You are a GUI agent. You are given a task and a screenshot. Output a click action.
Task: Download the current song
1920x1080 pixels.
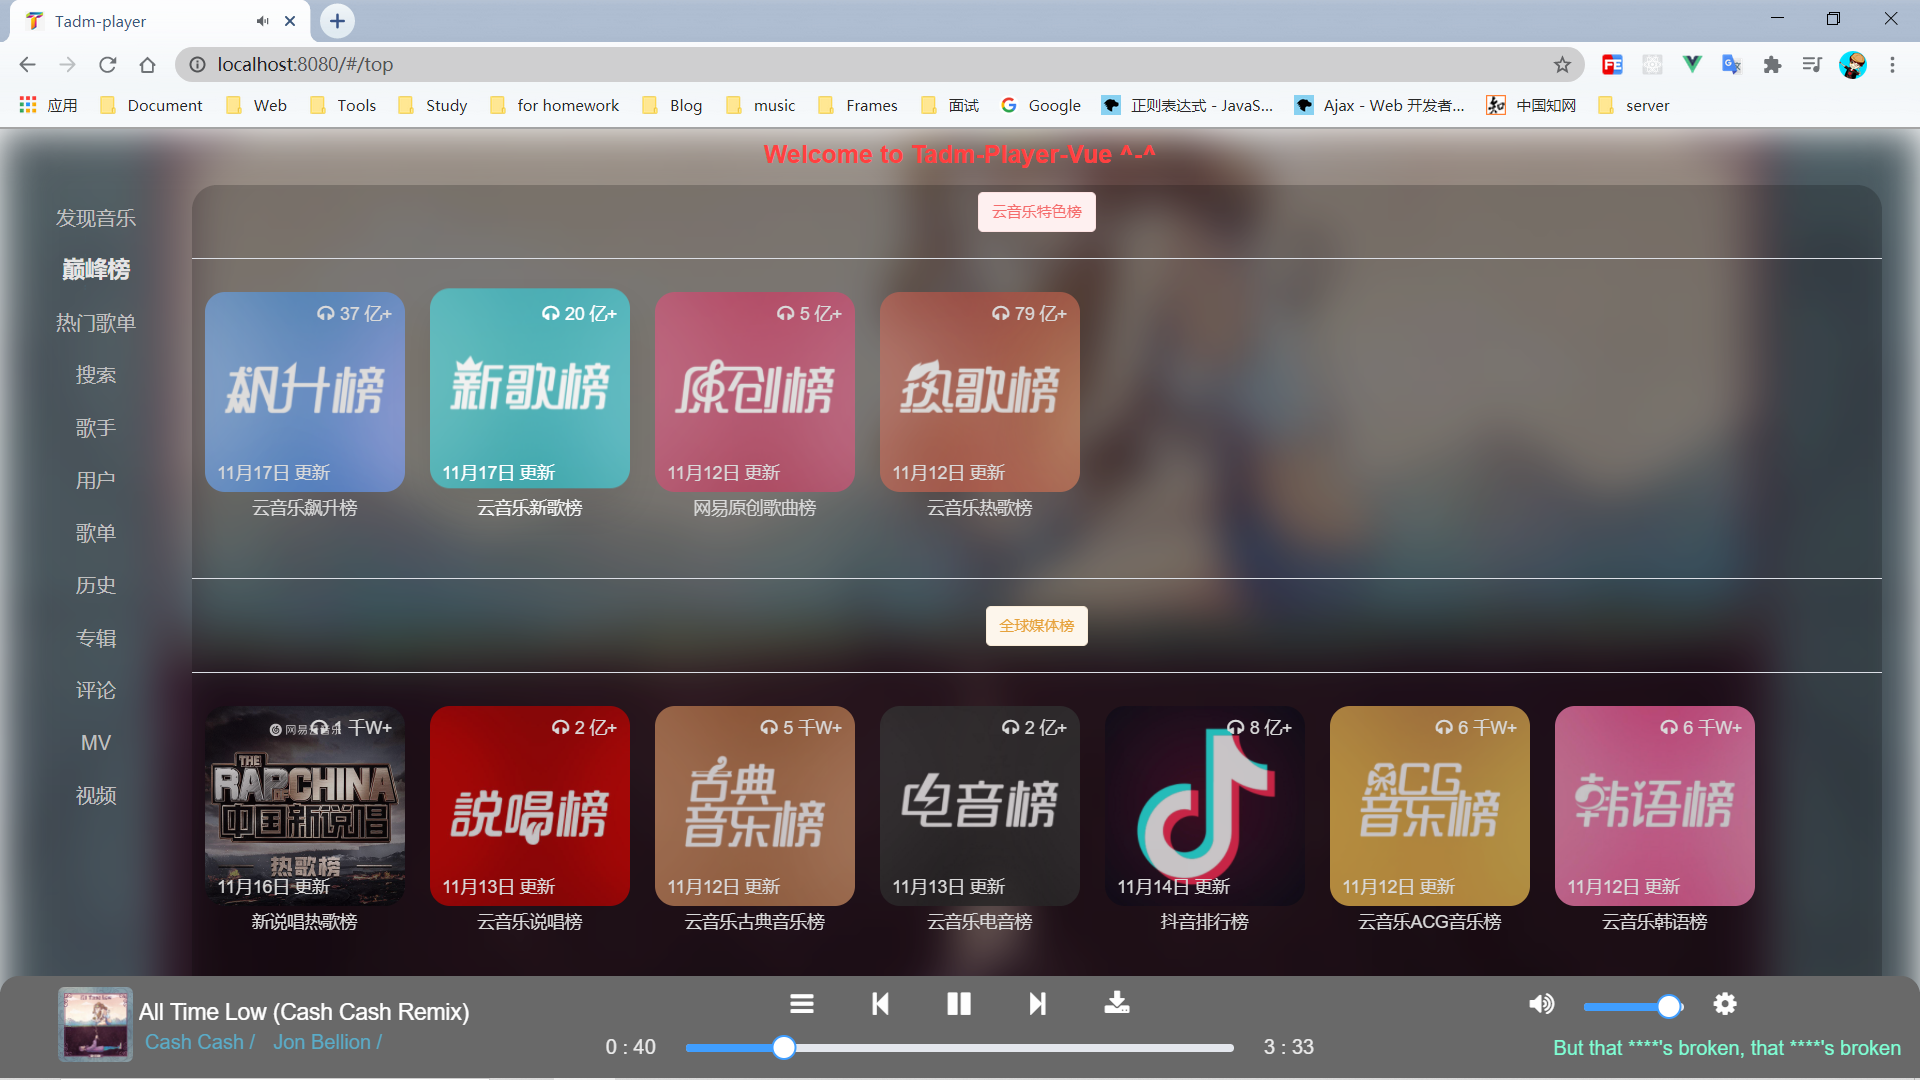[1116, 1003]
